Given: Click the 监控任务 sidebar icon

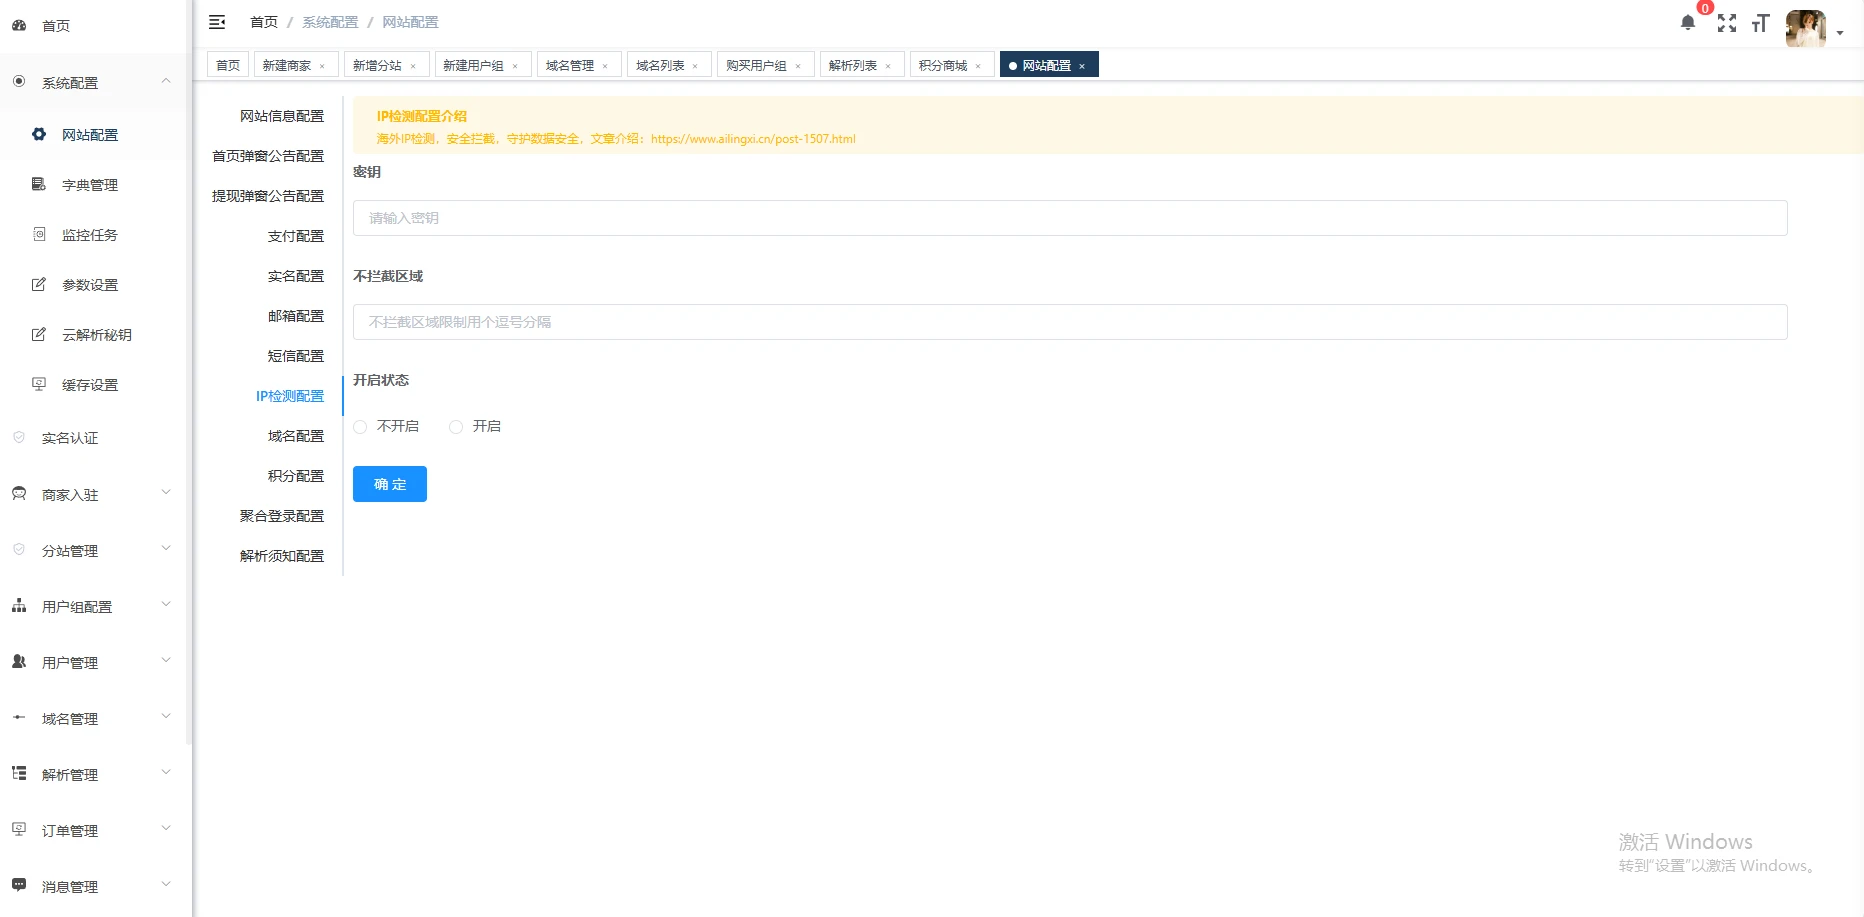Looking at the screenshot, I should tap(39, 234).
